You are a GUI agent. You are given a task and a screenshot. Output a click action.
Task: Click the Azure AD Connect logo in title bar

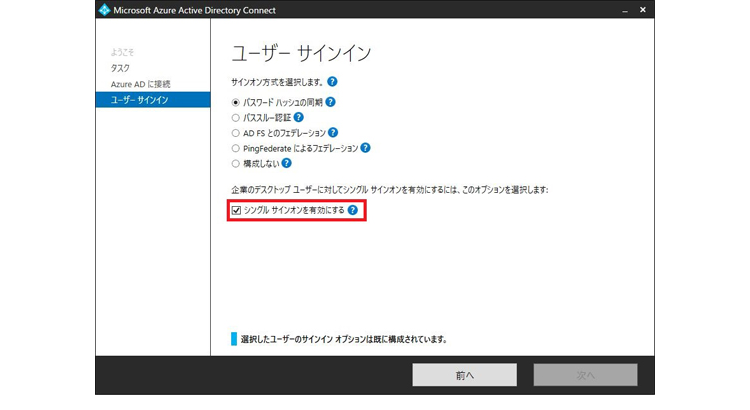point(104,10)
